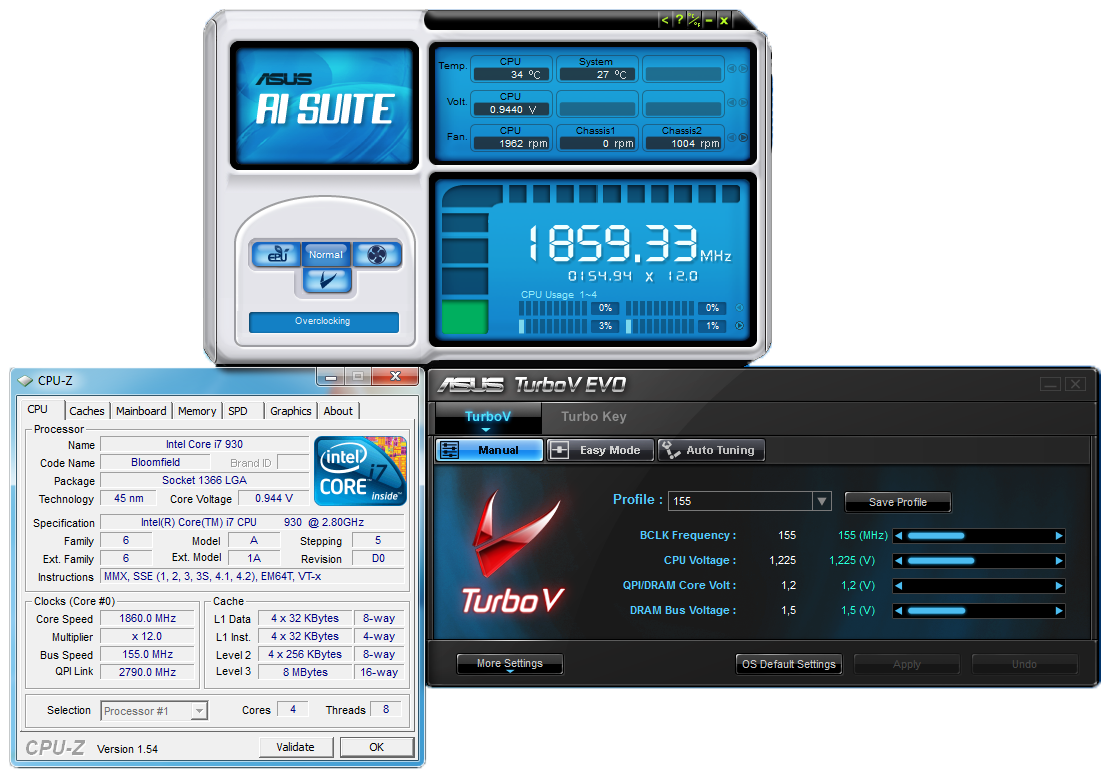Decrease CPU Voltage with its left arrow
Image resolution: width=1101 pixels, height=773 pixels.
[898, 561]
